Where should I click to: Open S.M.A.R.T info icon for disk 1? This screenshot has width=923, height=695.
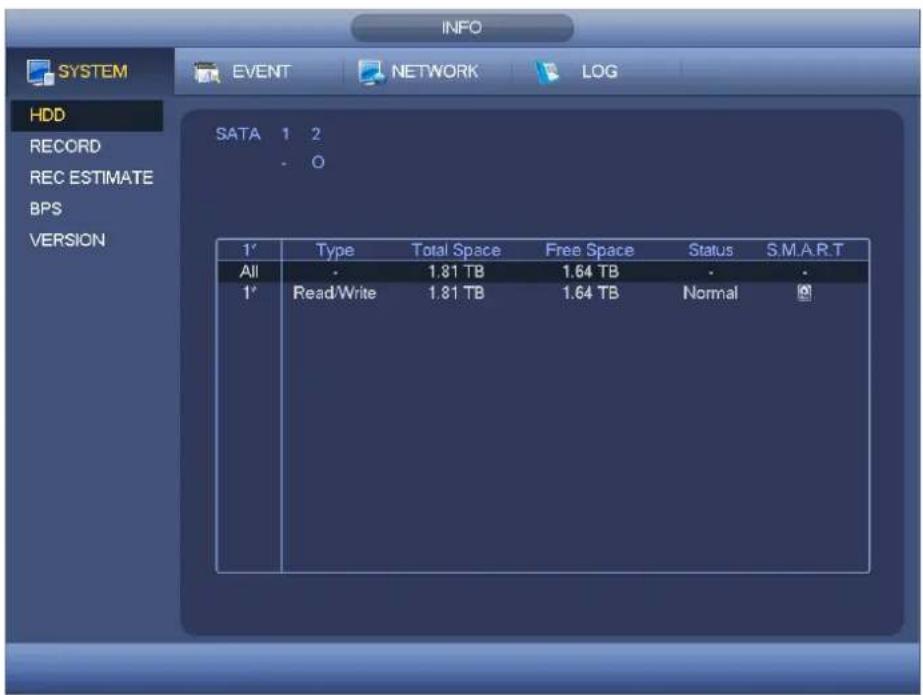click(x=804, y=292)
